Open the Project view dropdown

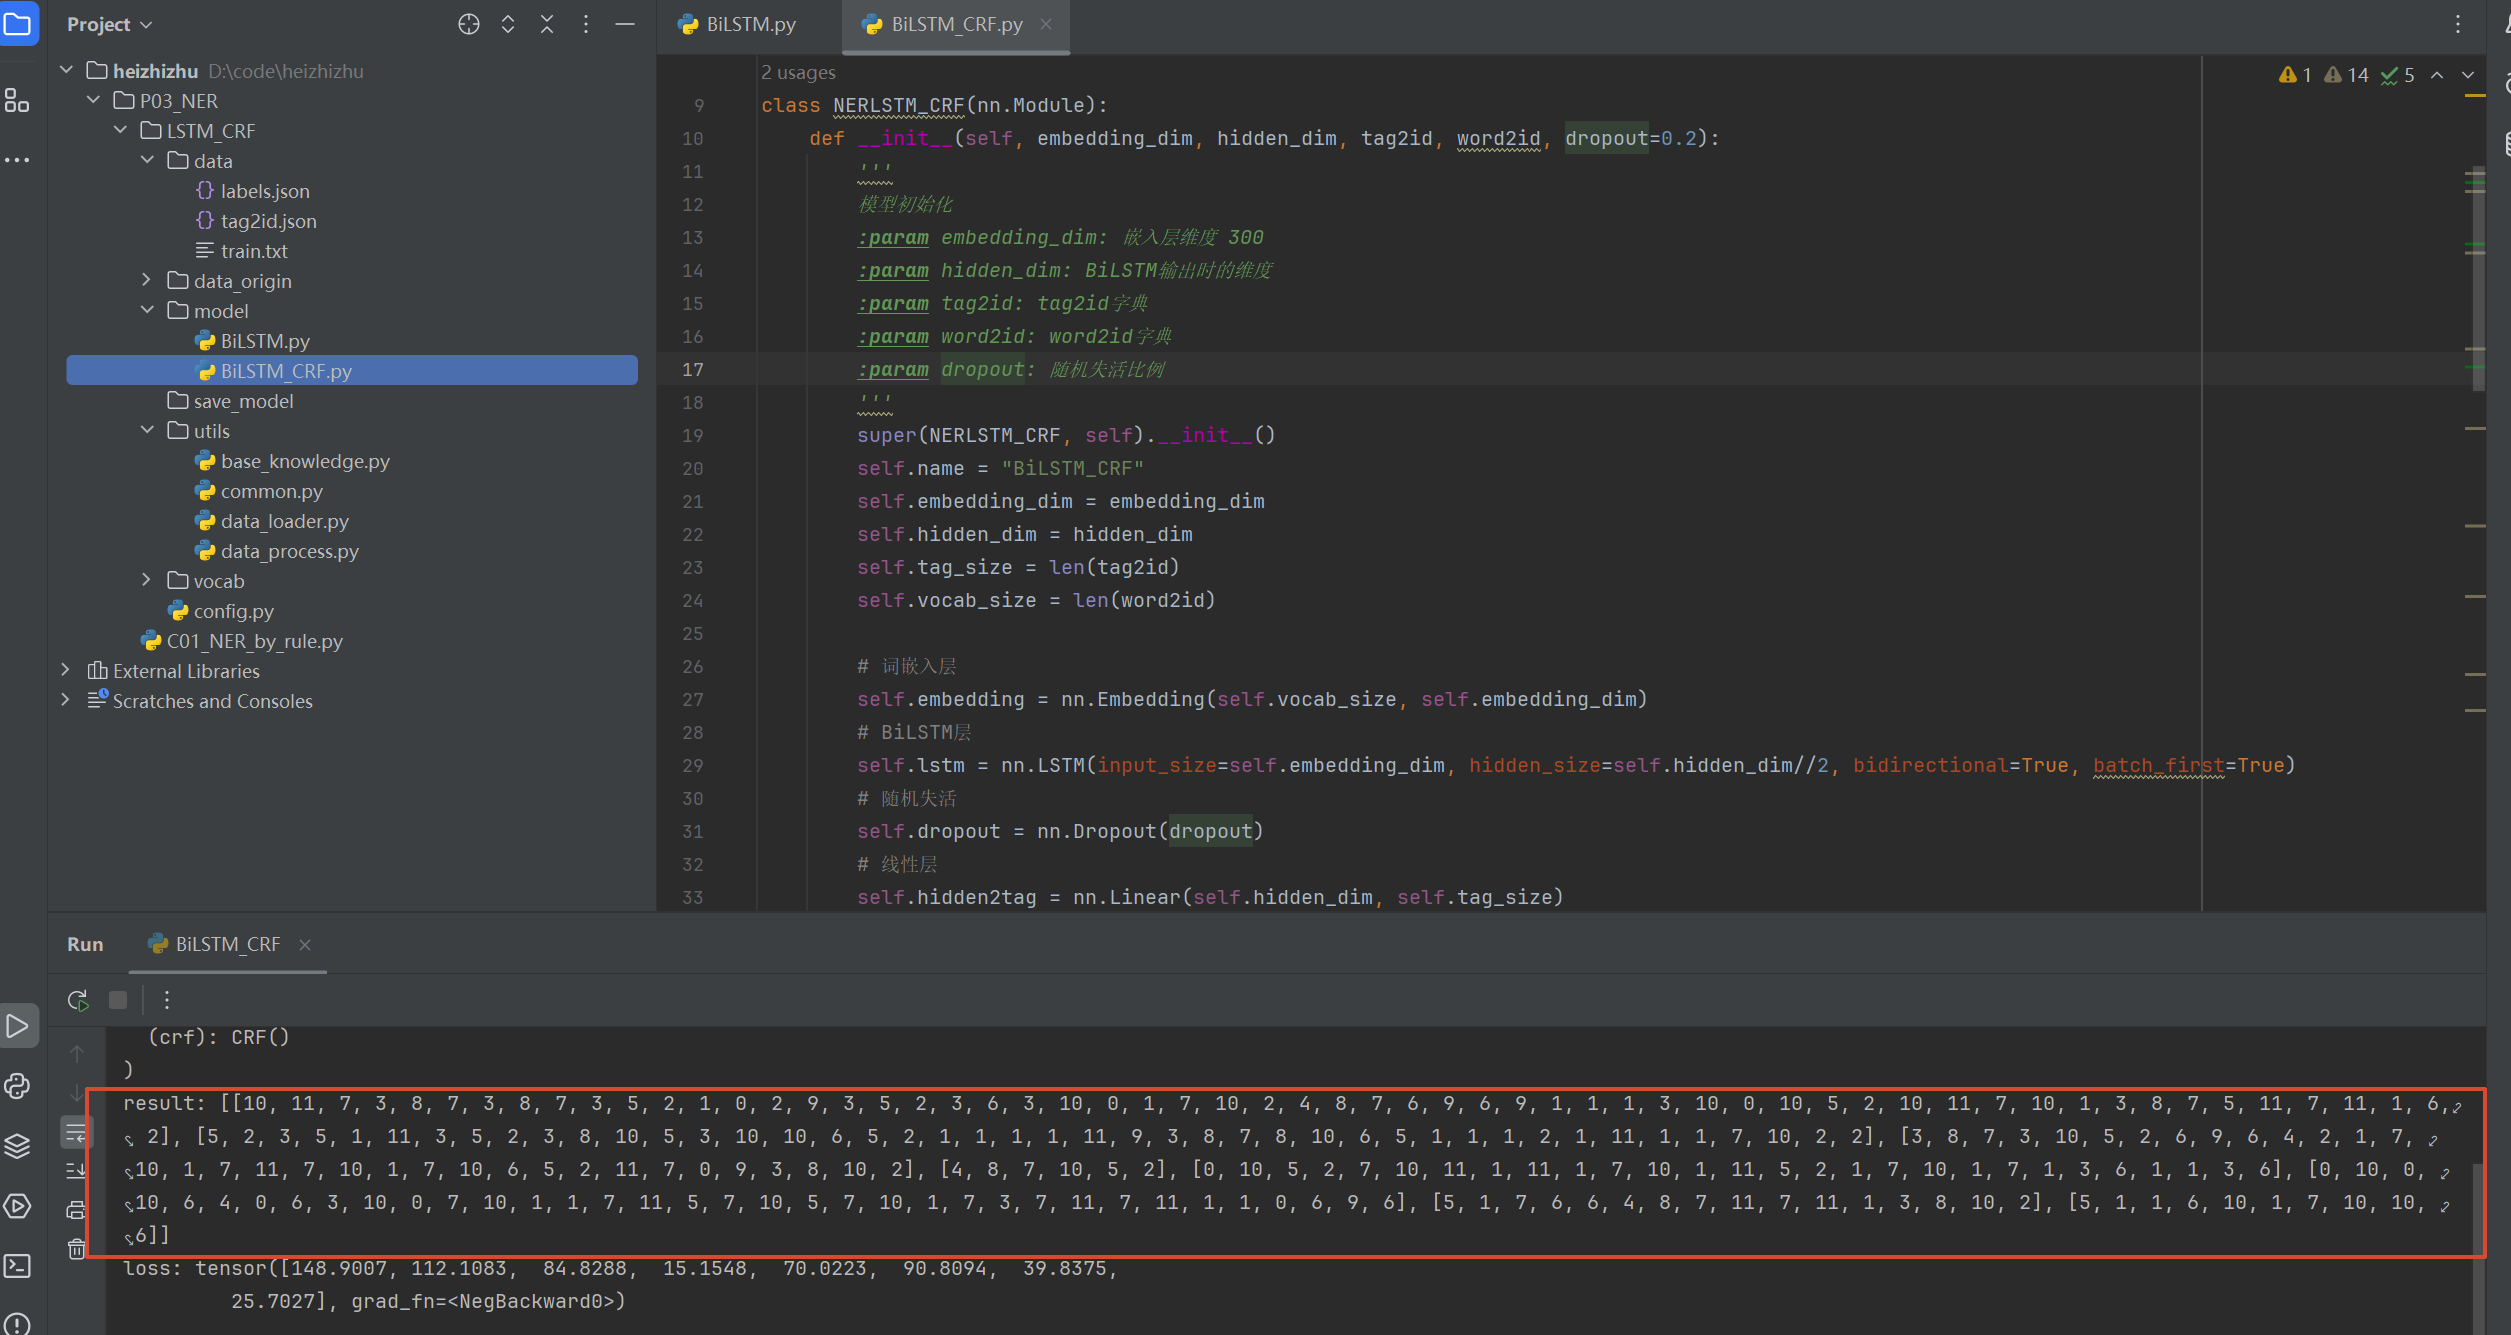109,24
